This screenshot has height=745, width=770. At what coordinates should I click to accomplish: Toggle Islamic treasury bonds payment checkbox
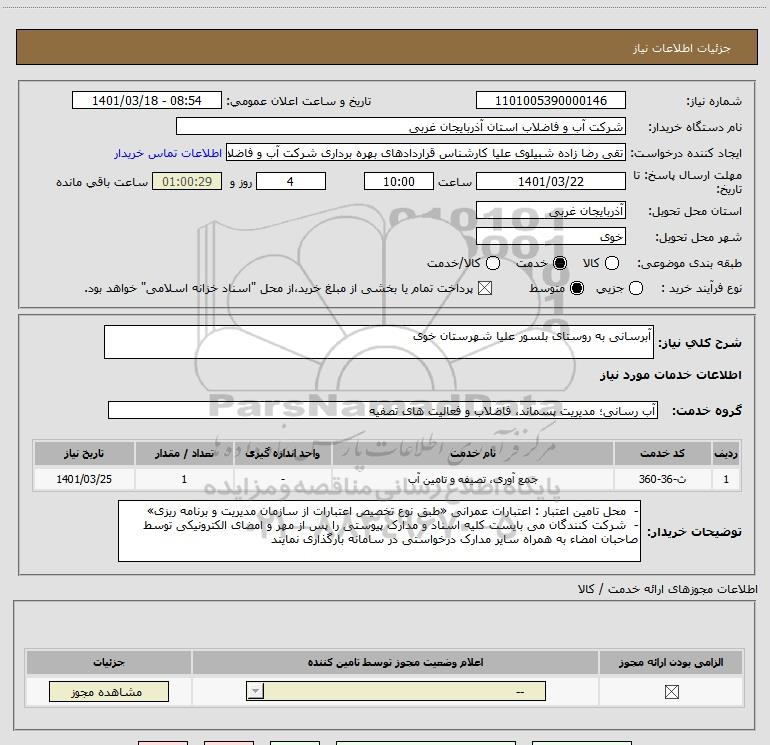pyautogui.click(x=485, y=288)
